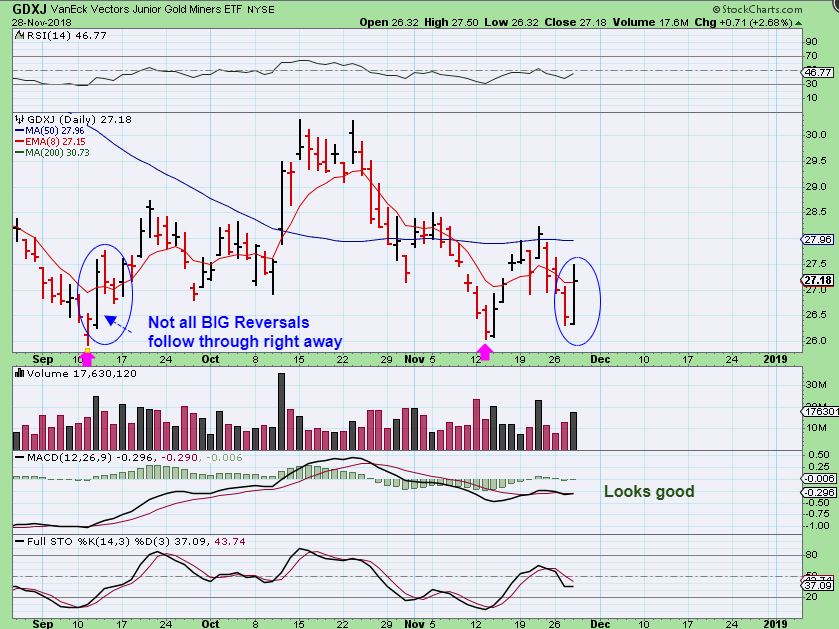
Task: Click the green MA(200) legend line marker
Action: (x=20, y=152)
